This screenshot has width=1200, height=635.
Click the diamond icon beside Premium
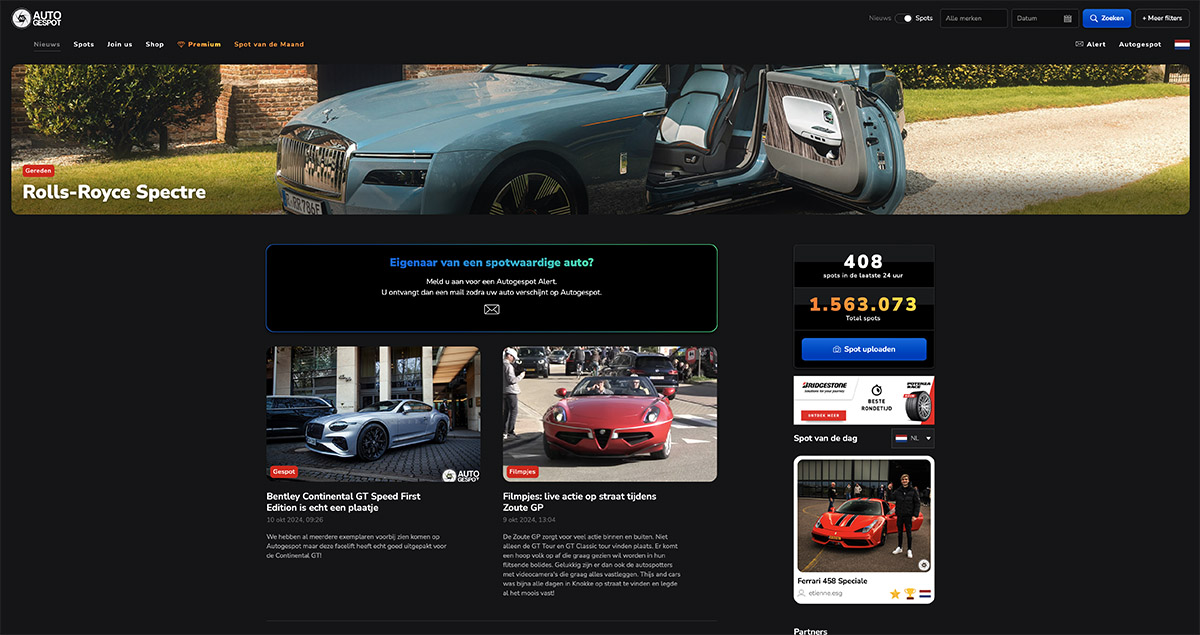click(x=181, y=44)
